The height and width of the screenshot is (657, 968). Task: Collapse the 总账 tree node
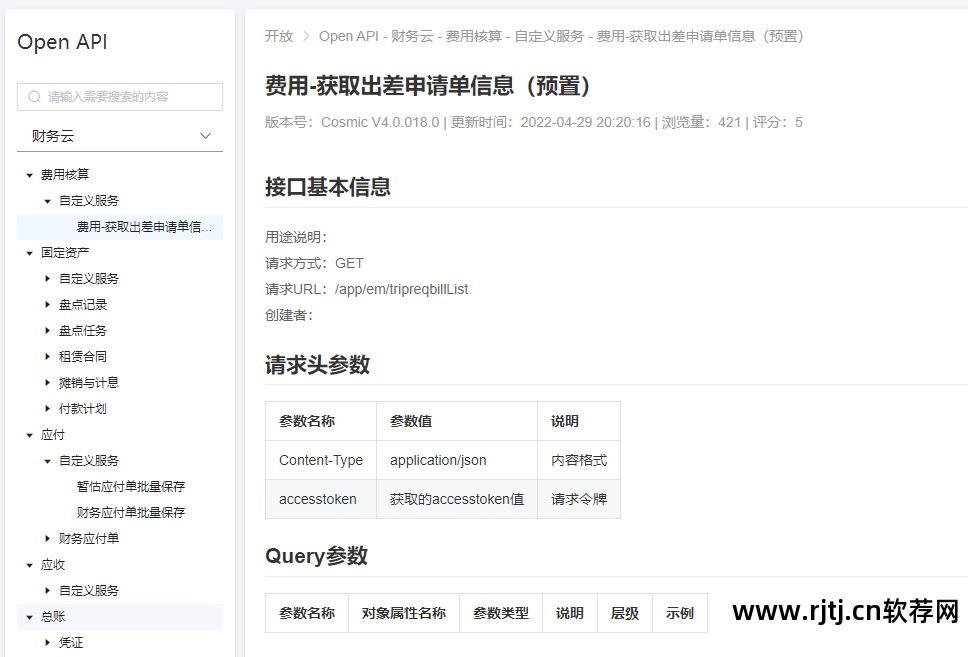(x=29, y=616)
